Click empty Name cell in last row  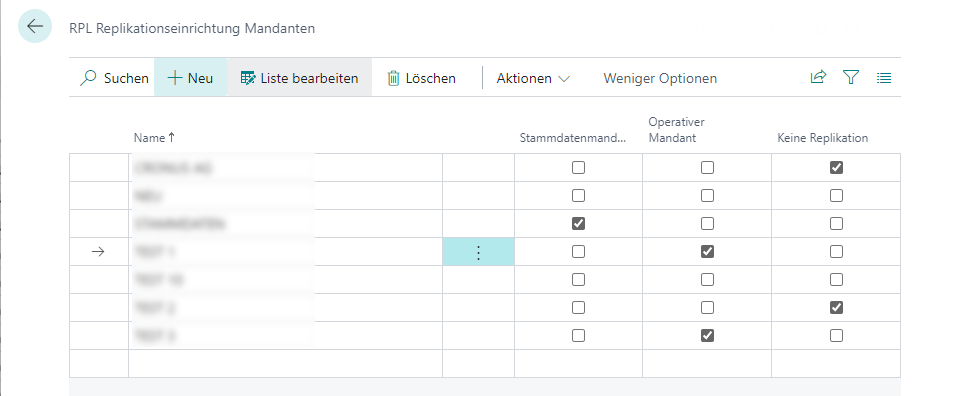(285, 363)
